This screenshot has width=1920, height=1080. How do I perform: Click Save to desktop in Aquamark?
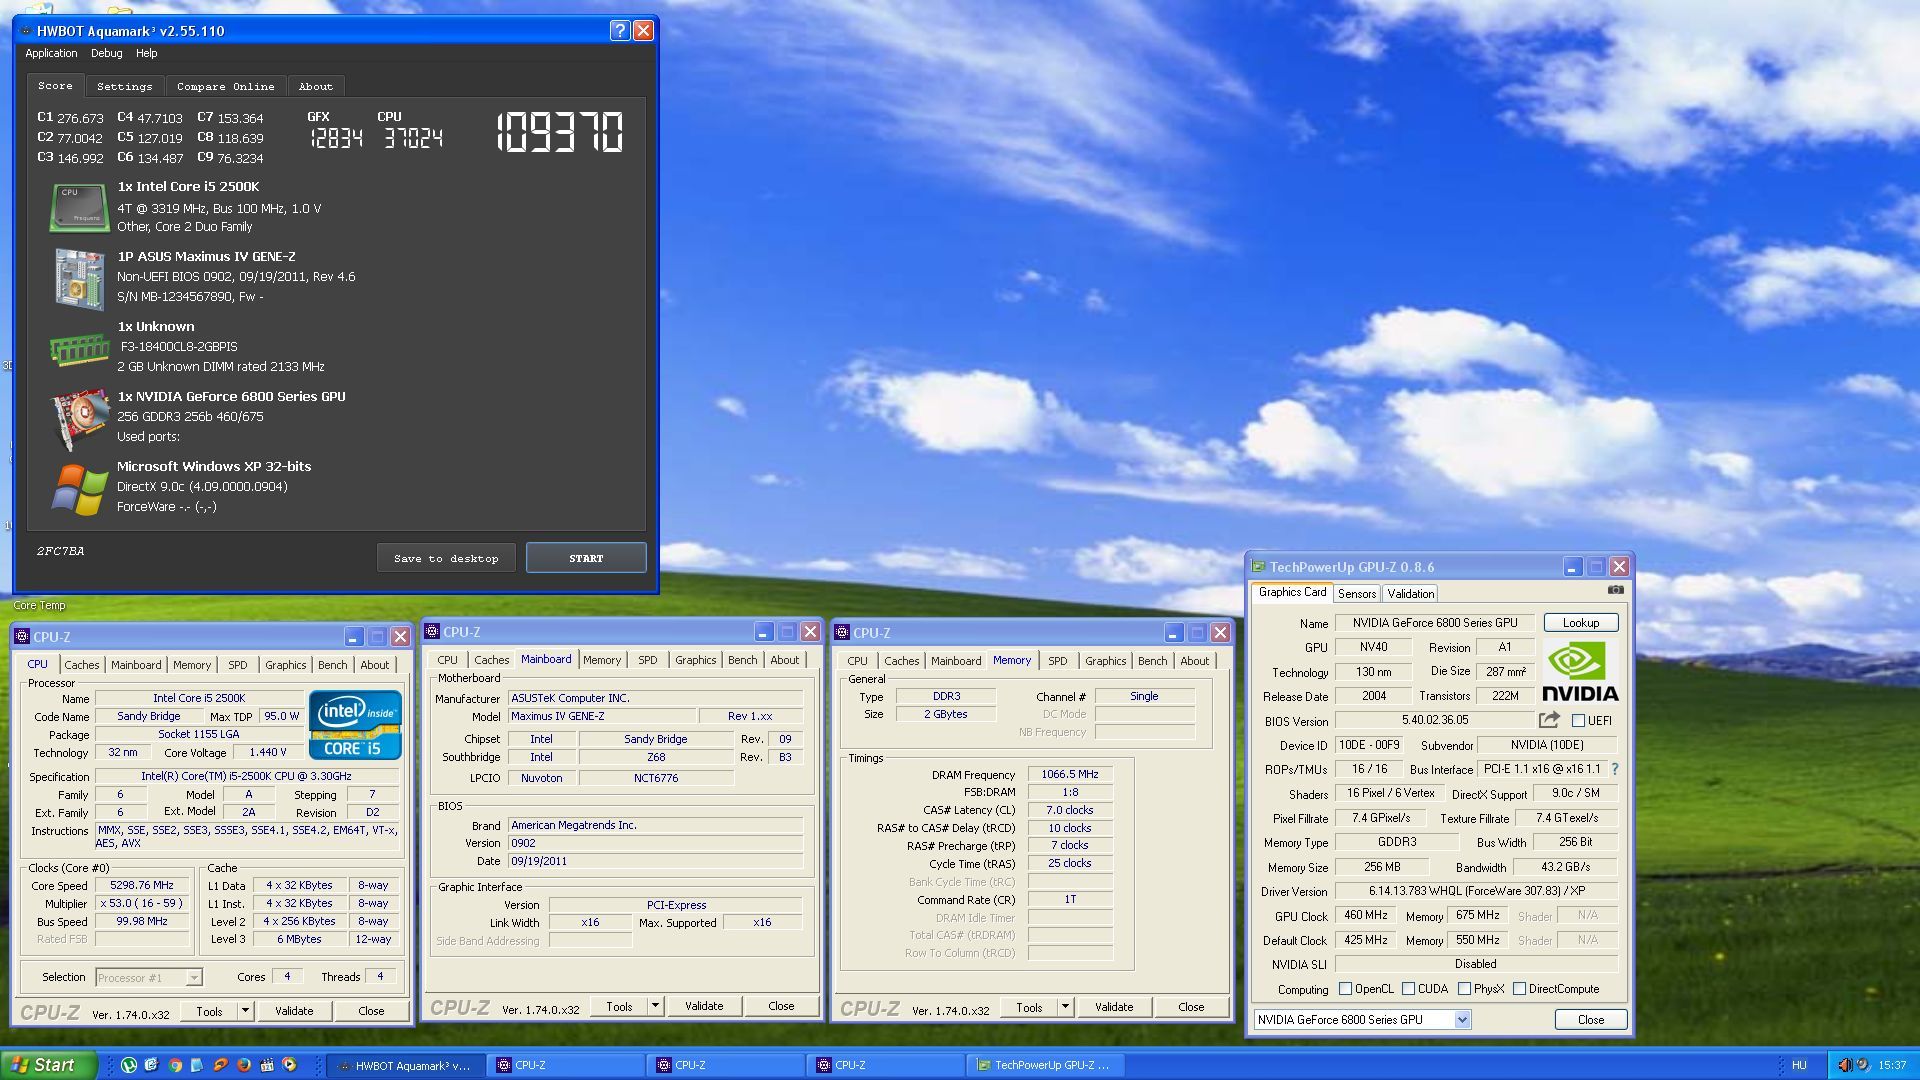pyautogui.click(x=446, y=558)
